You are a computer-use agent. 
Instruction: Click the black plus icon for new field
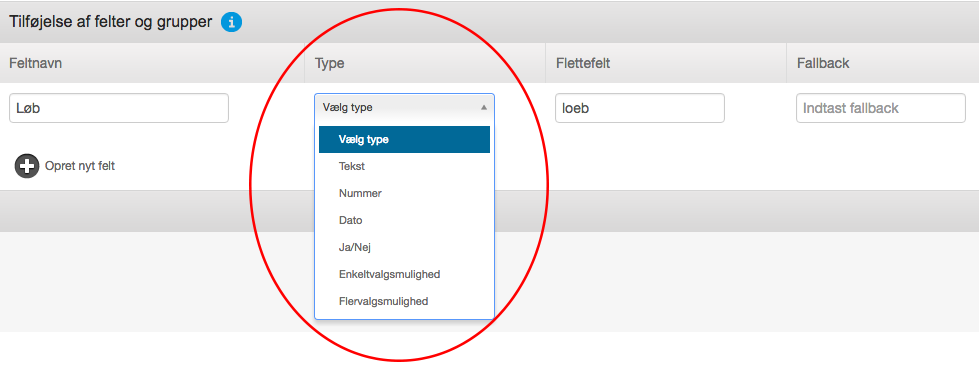click(27, 166)
